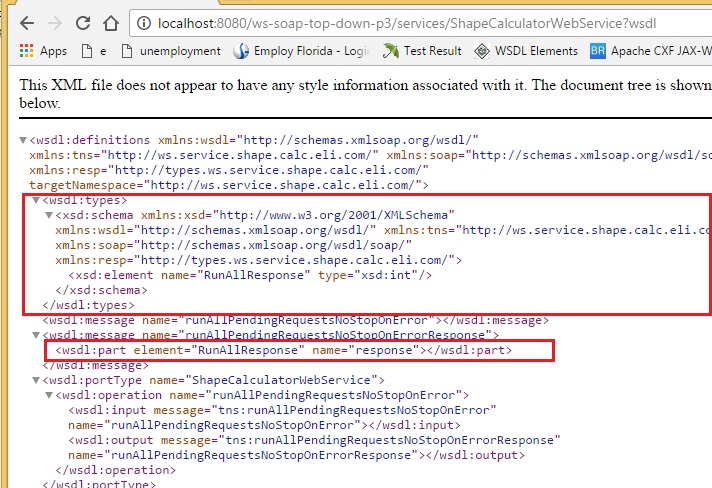Click the closing </wsdl:types> tag

click(89, 305)
